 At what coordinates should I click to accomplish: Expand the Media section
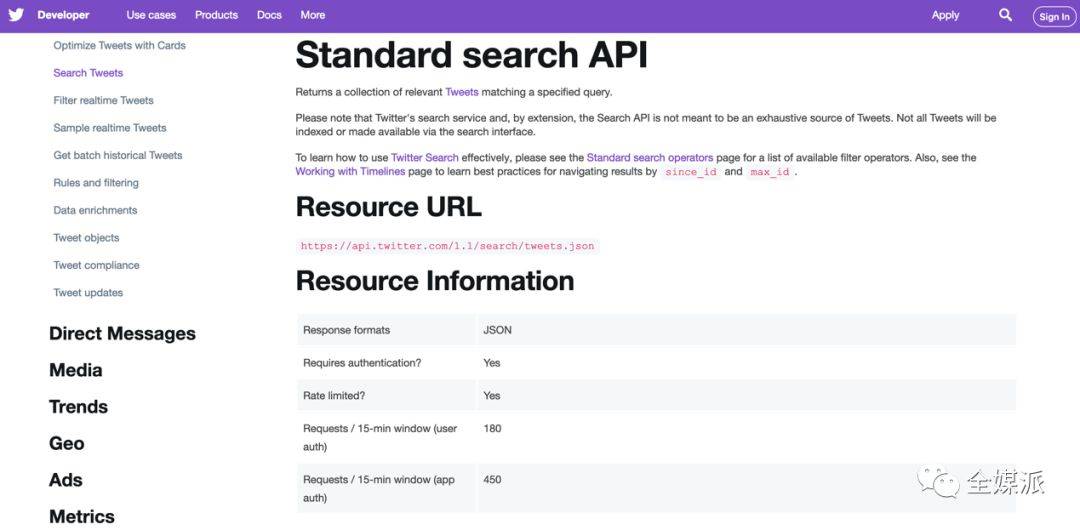[76, 370]
